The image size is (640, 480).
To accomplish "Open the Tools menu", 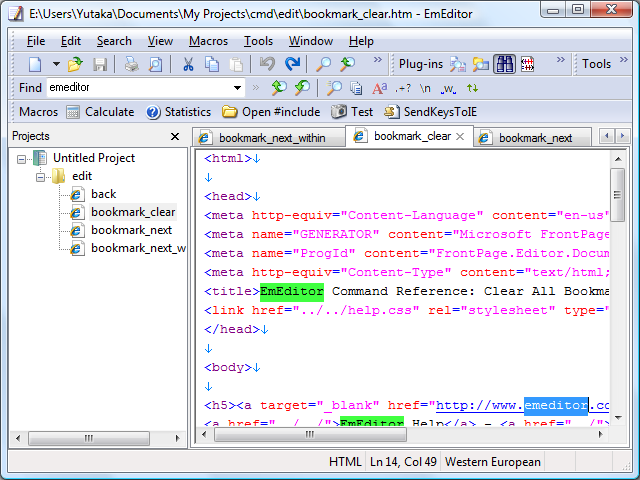I will coord(258,41).
